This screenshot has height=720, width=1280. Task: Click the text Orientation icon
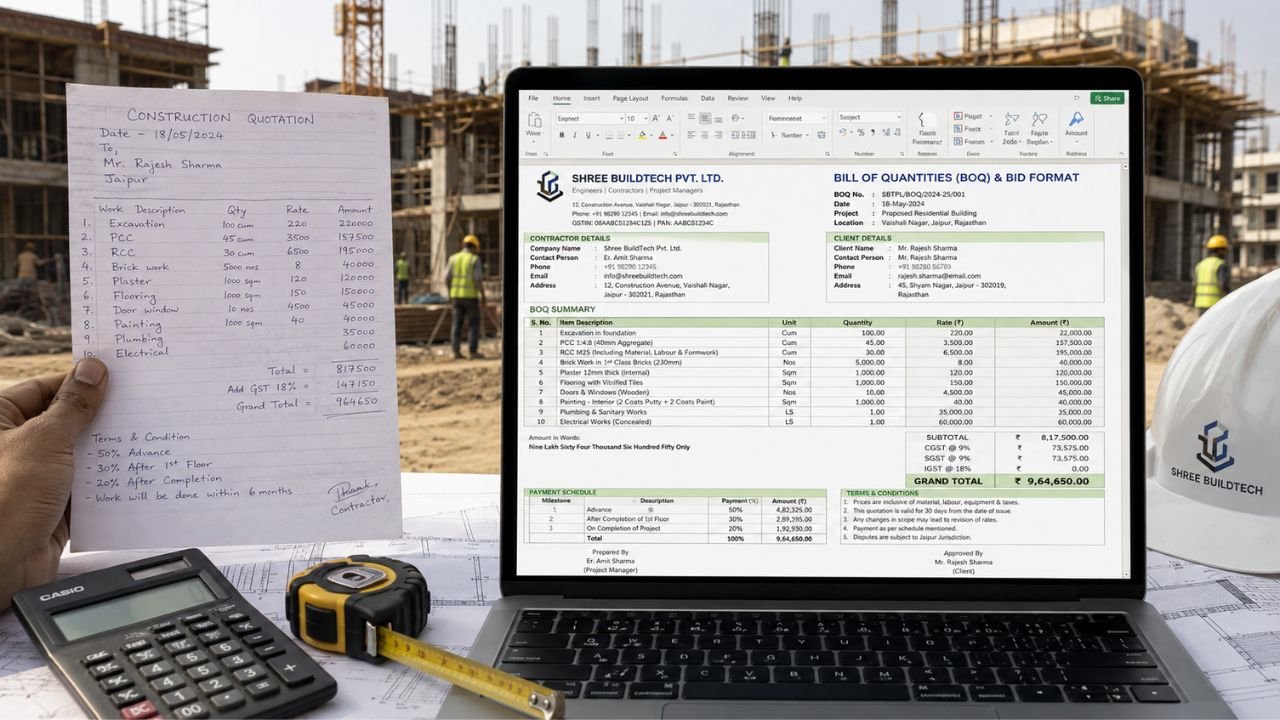pyautogui.click(x=735, y=118)
